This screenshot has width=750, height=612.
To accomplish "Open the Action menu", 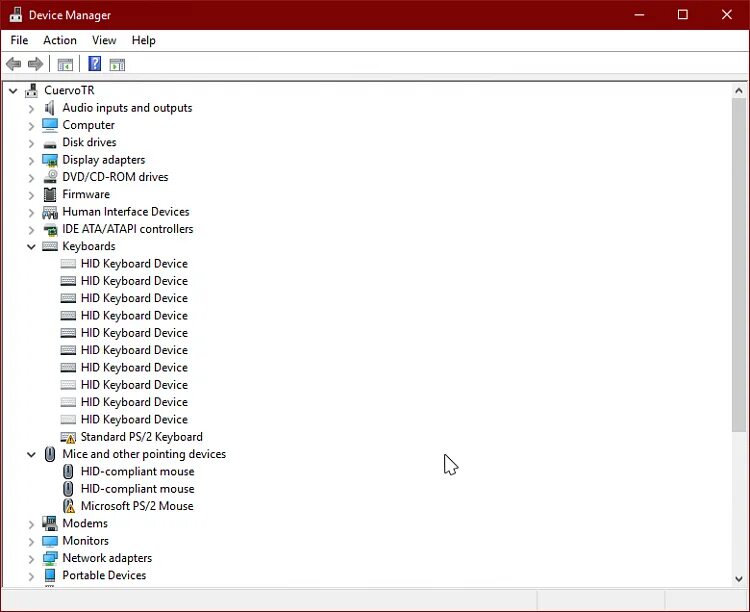I will tap(60, 40).
